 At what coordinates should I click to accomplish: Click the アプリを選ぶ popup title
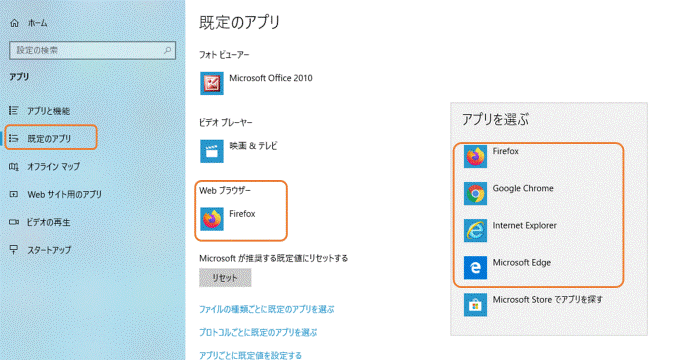496,119
